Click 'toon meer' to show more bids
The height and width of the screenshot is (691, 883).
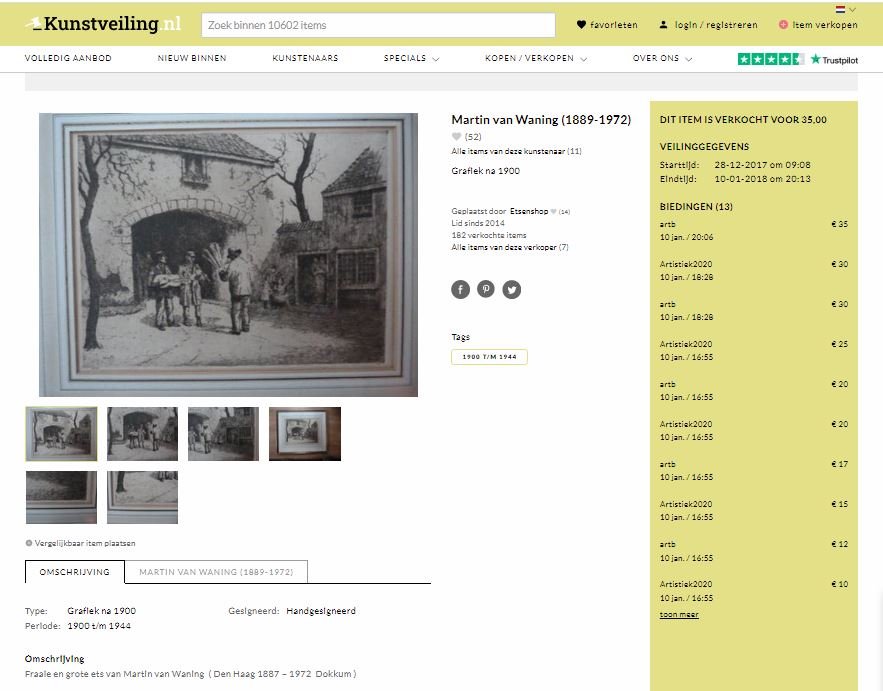click(679, 614)
